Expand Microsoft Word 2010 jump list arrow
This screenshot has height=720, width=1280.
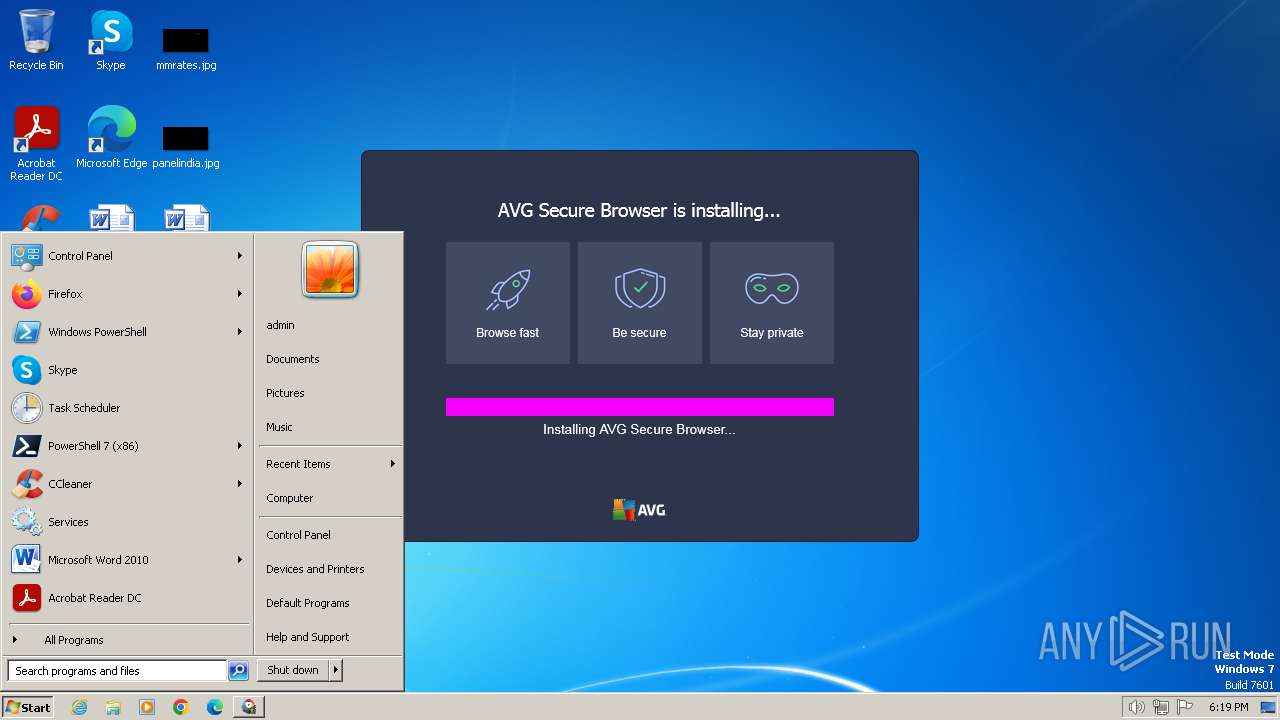point(240,560)
